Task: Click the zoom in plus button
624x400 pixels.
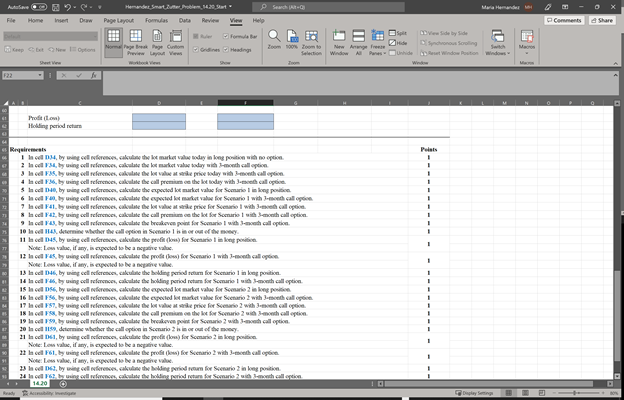Action: (x=601, y=393)
